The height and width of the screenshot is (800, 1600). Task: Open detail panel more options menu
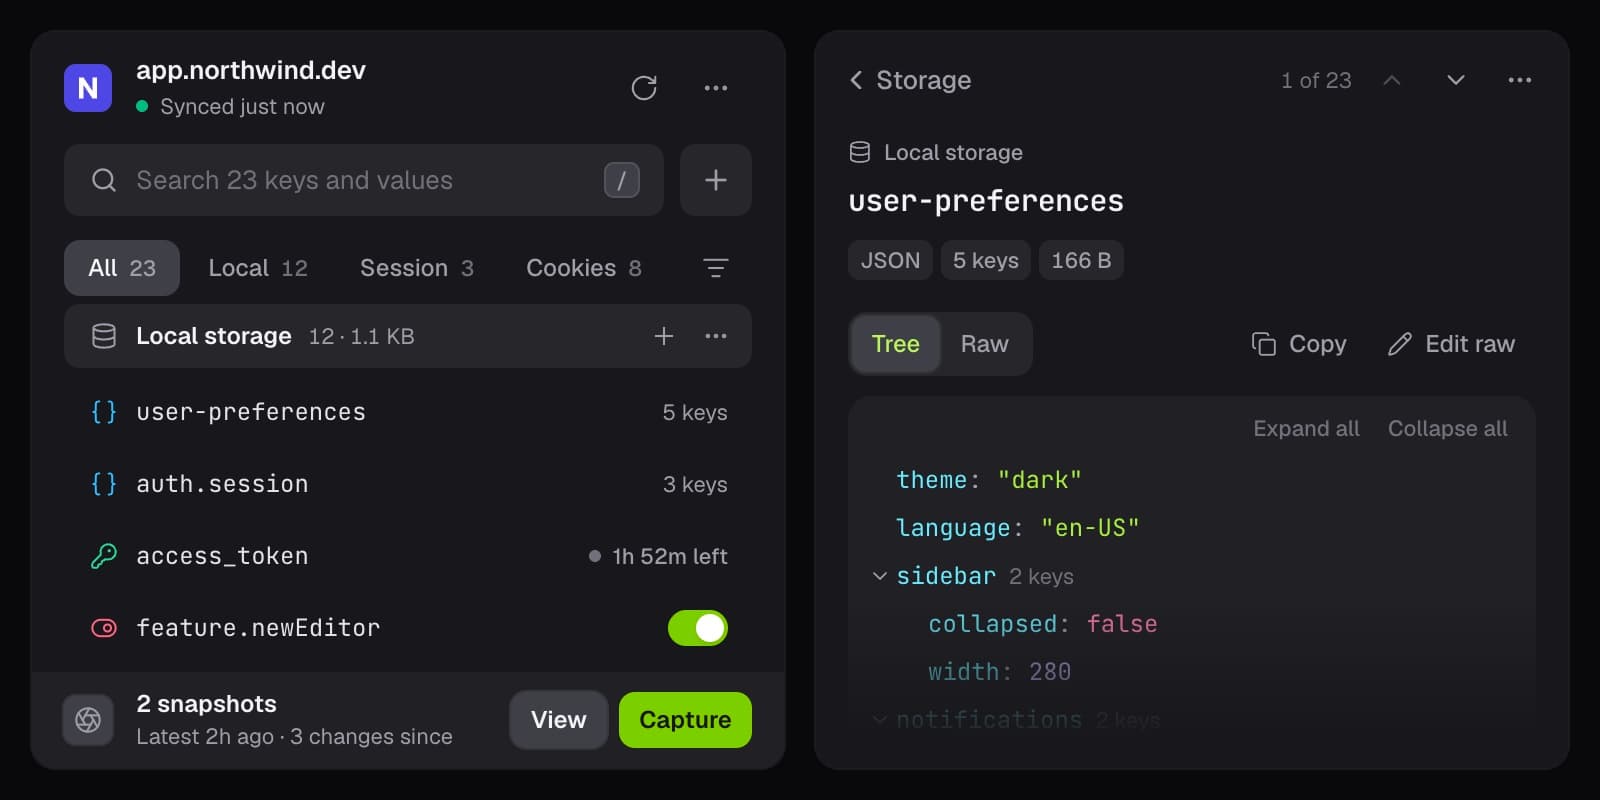1520,80
